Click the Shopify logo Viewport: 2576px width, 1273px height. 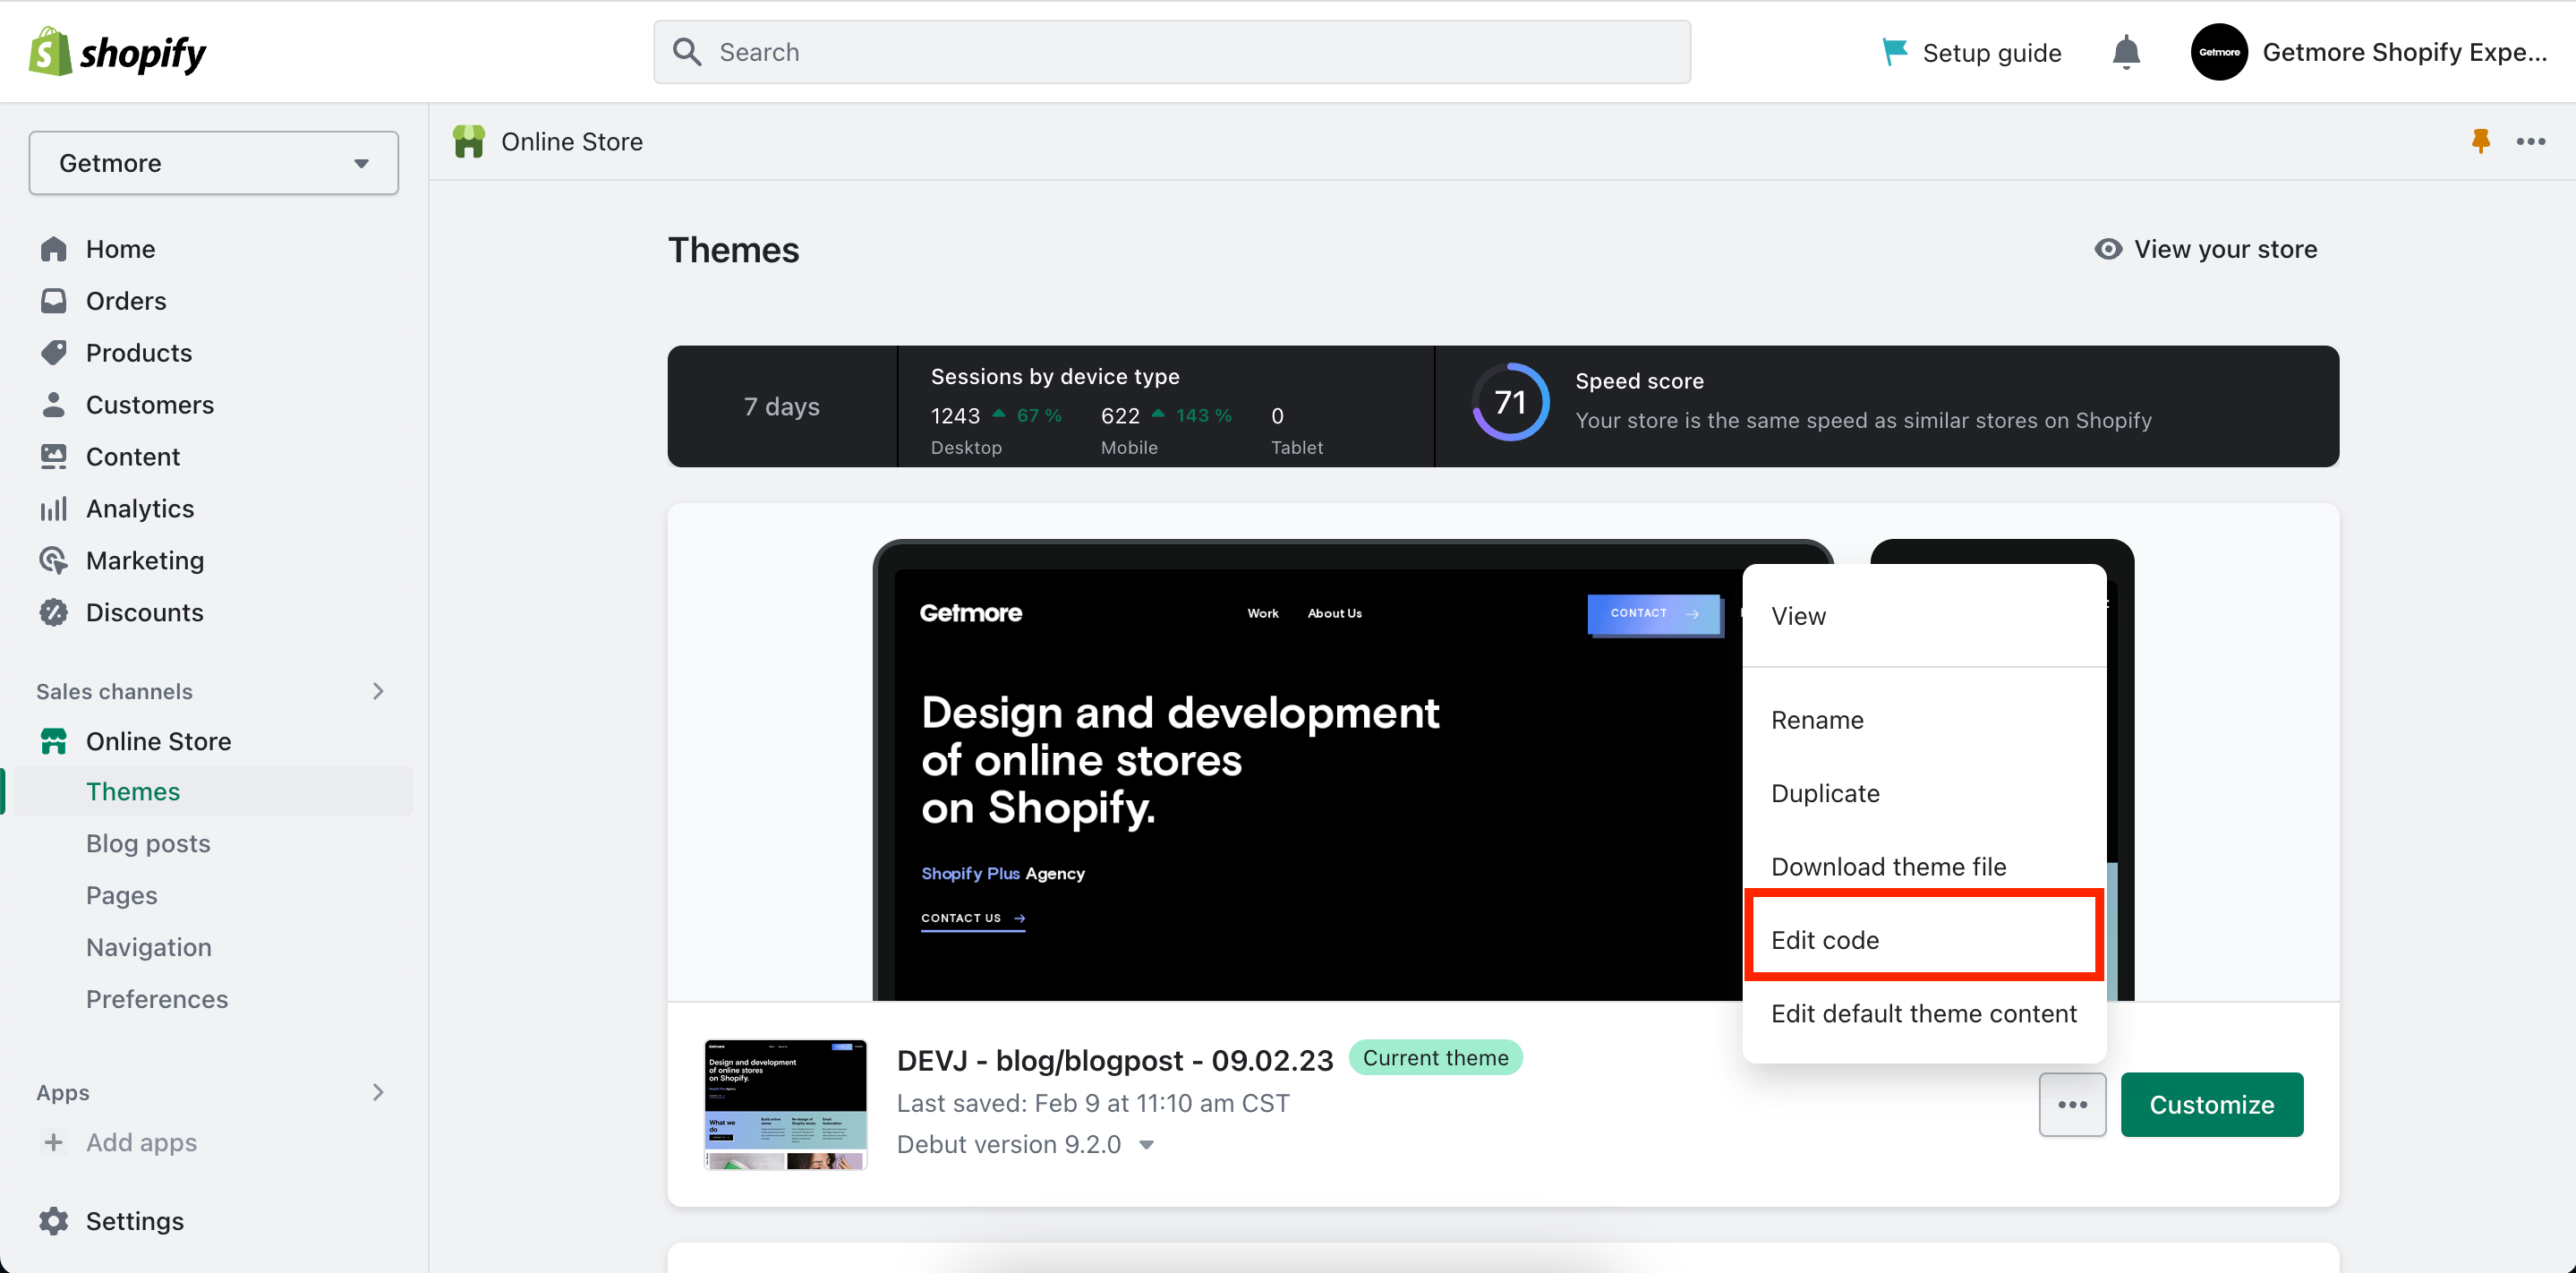(117, 51)
